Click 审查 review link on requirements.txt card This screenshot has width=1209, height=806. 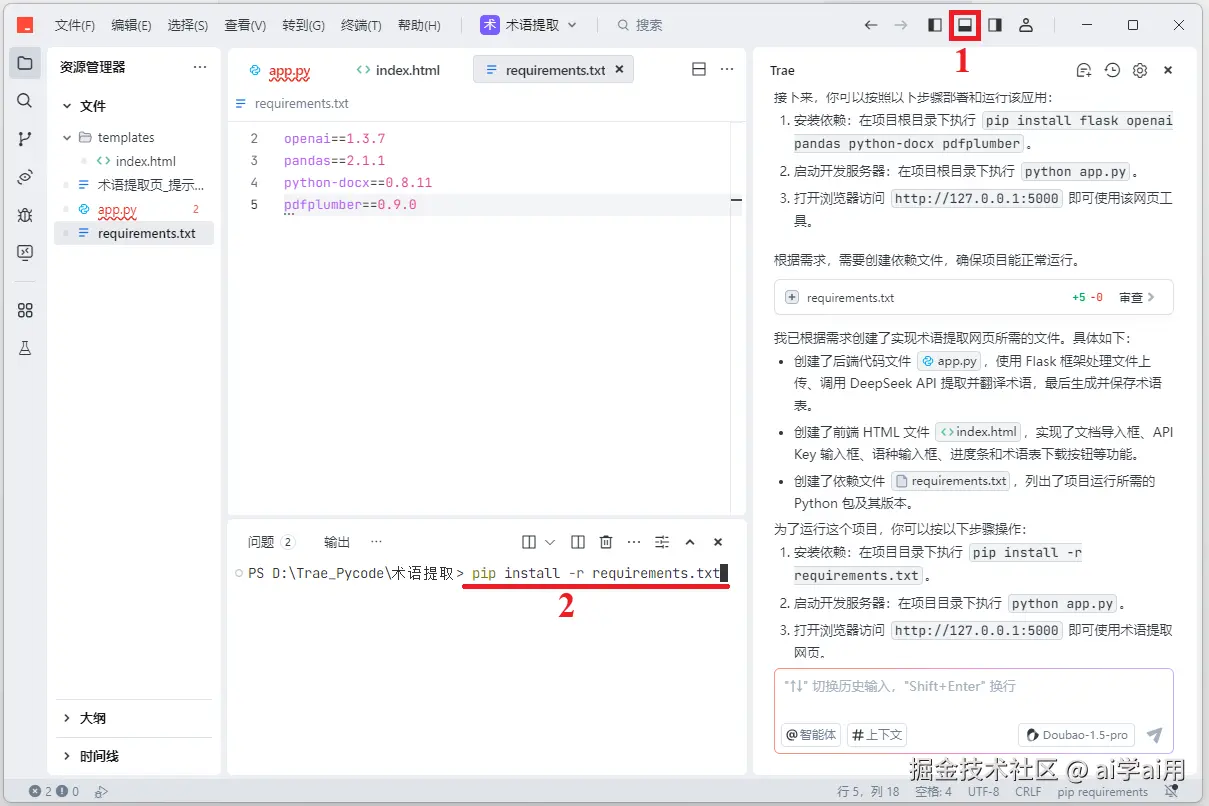click(1136, 297)
